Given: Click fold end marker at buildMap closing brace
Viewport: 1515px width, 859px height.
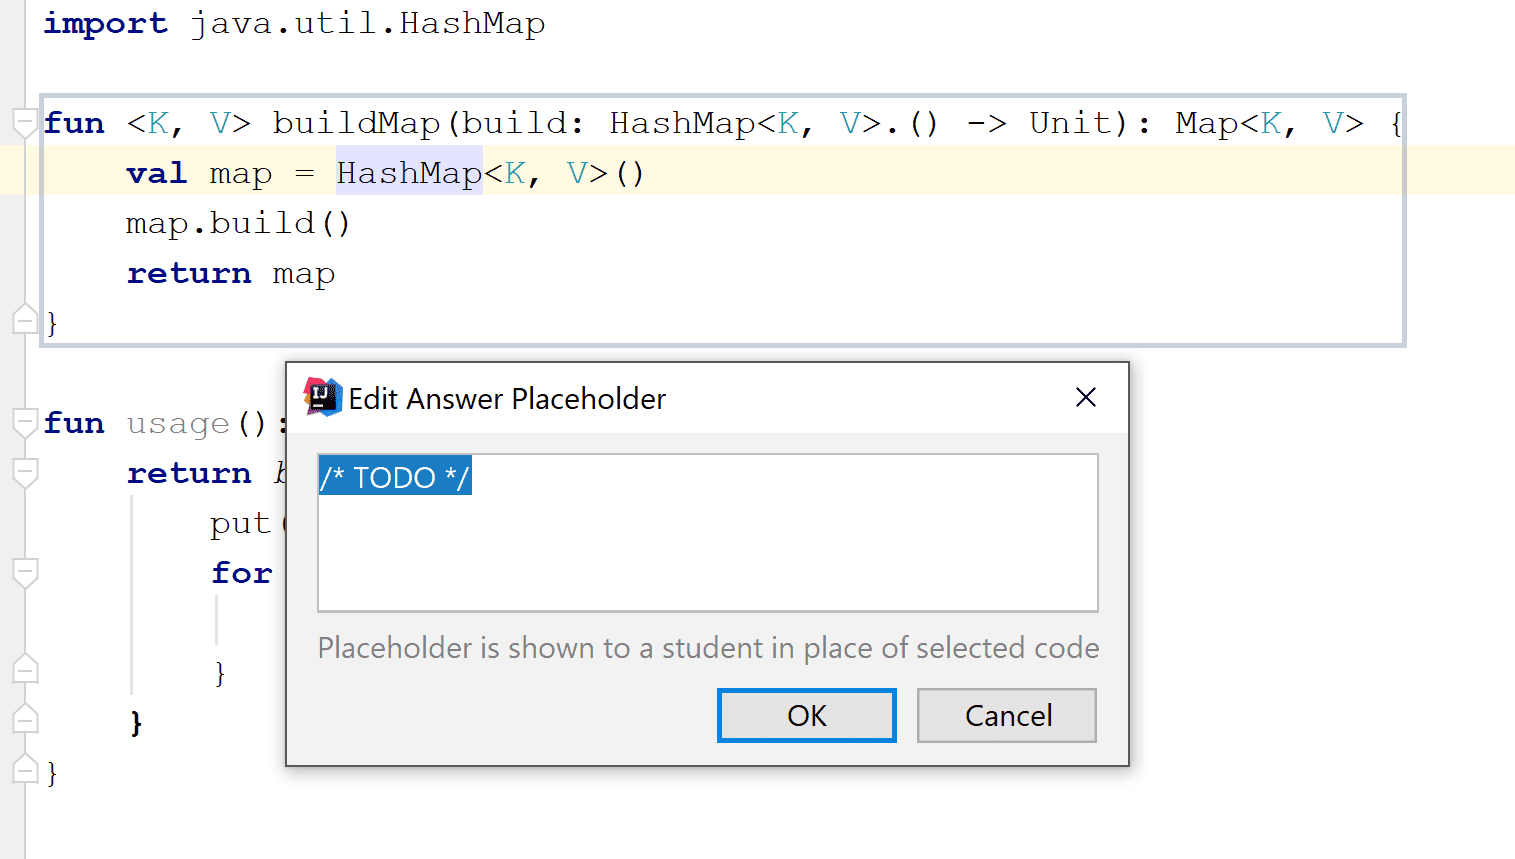Looking at the screenshot, I should coord(25,320).
